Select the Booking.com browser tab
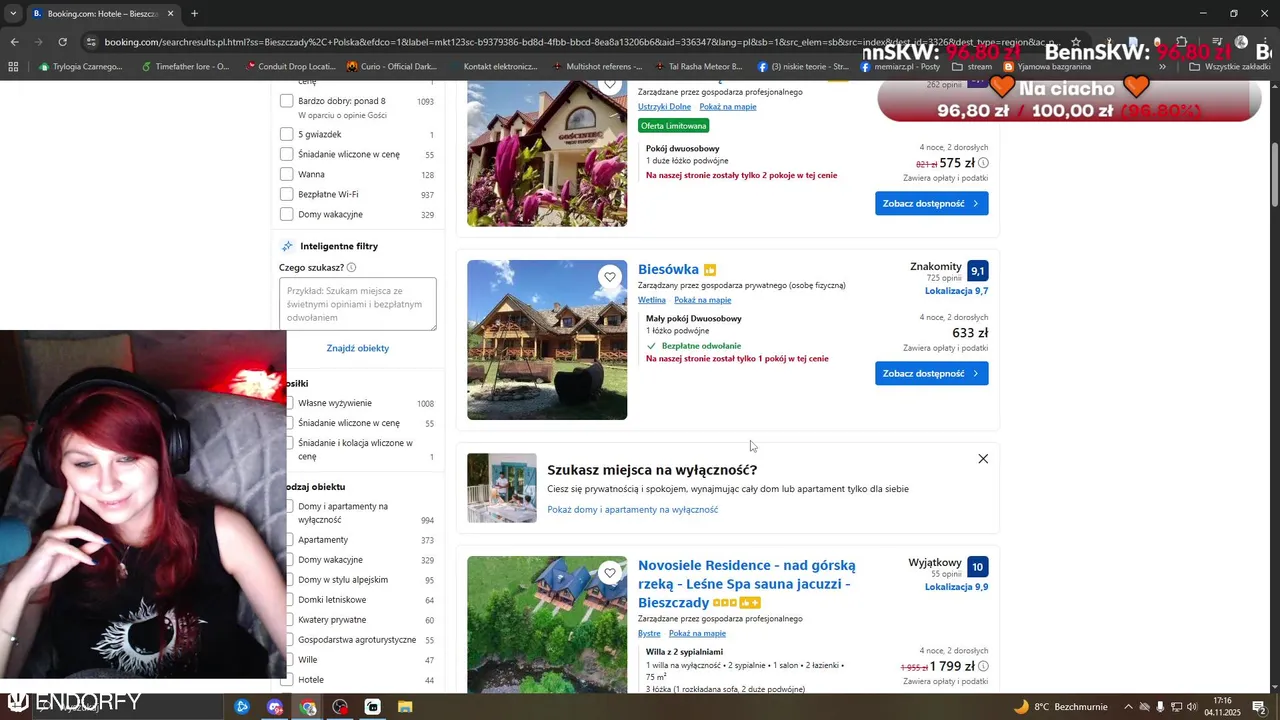 pos(103,14)
